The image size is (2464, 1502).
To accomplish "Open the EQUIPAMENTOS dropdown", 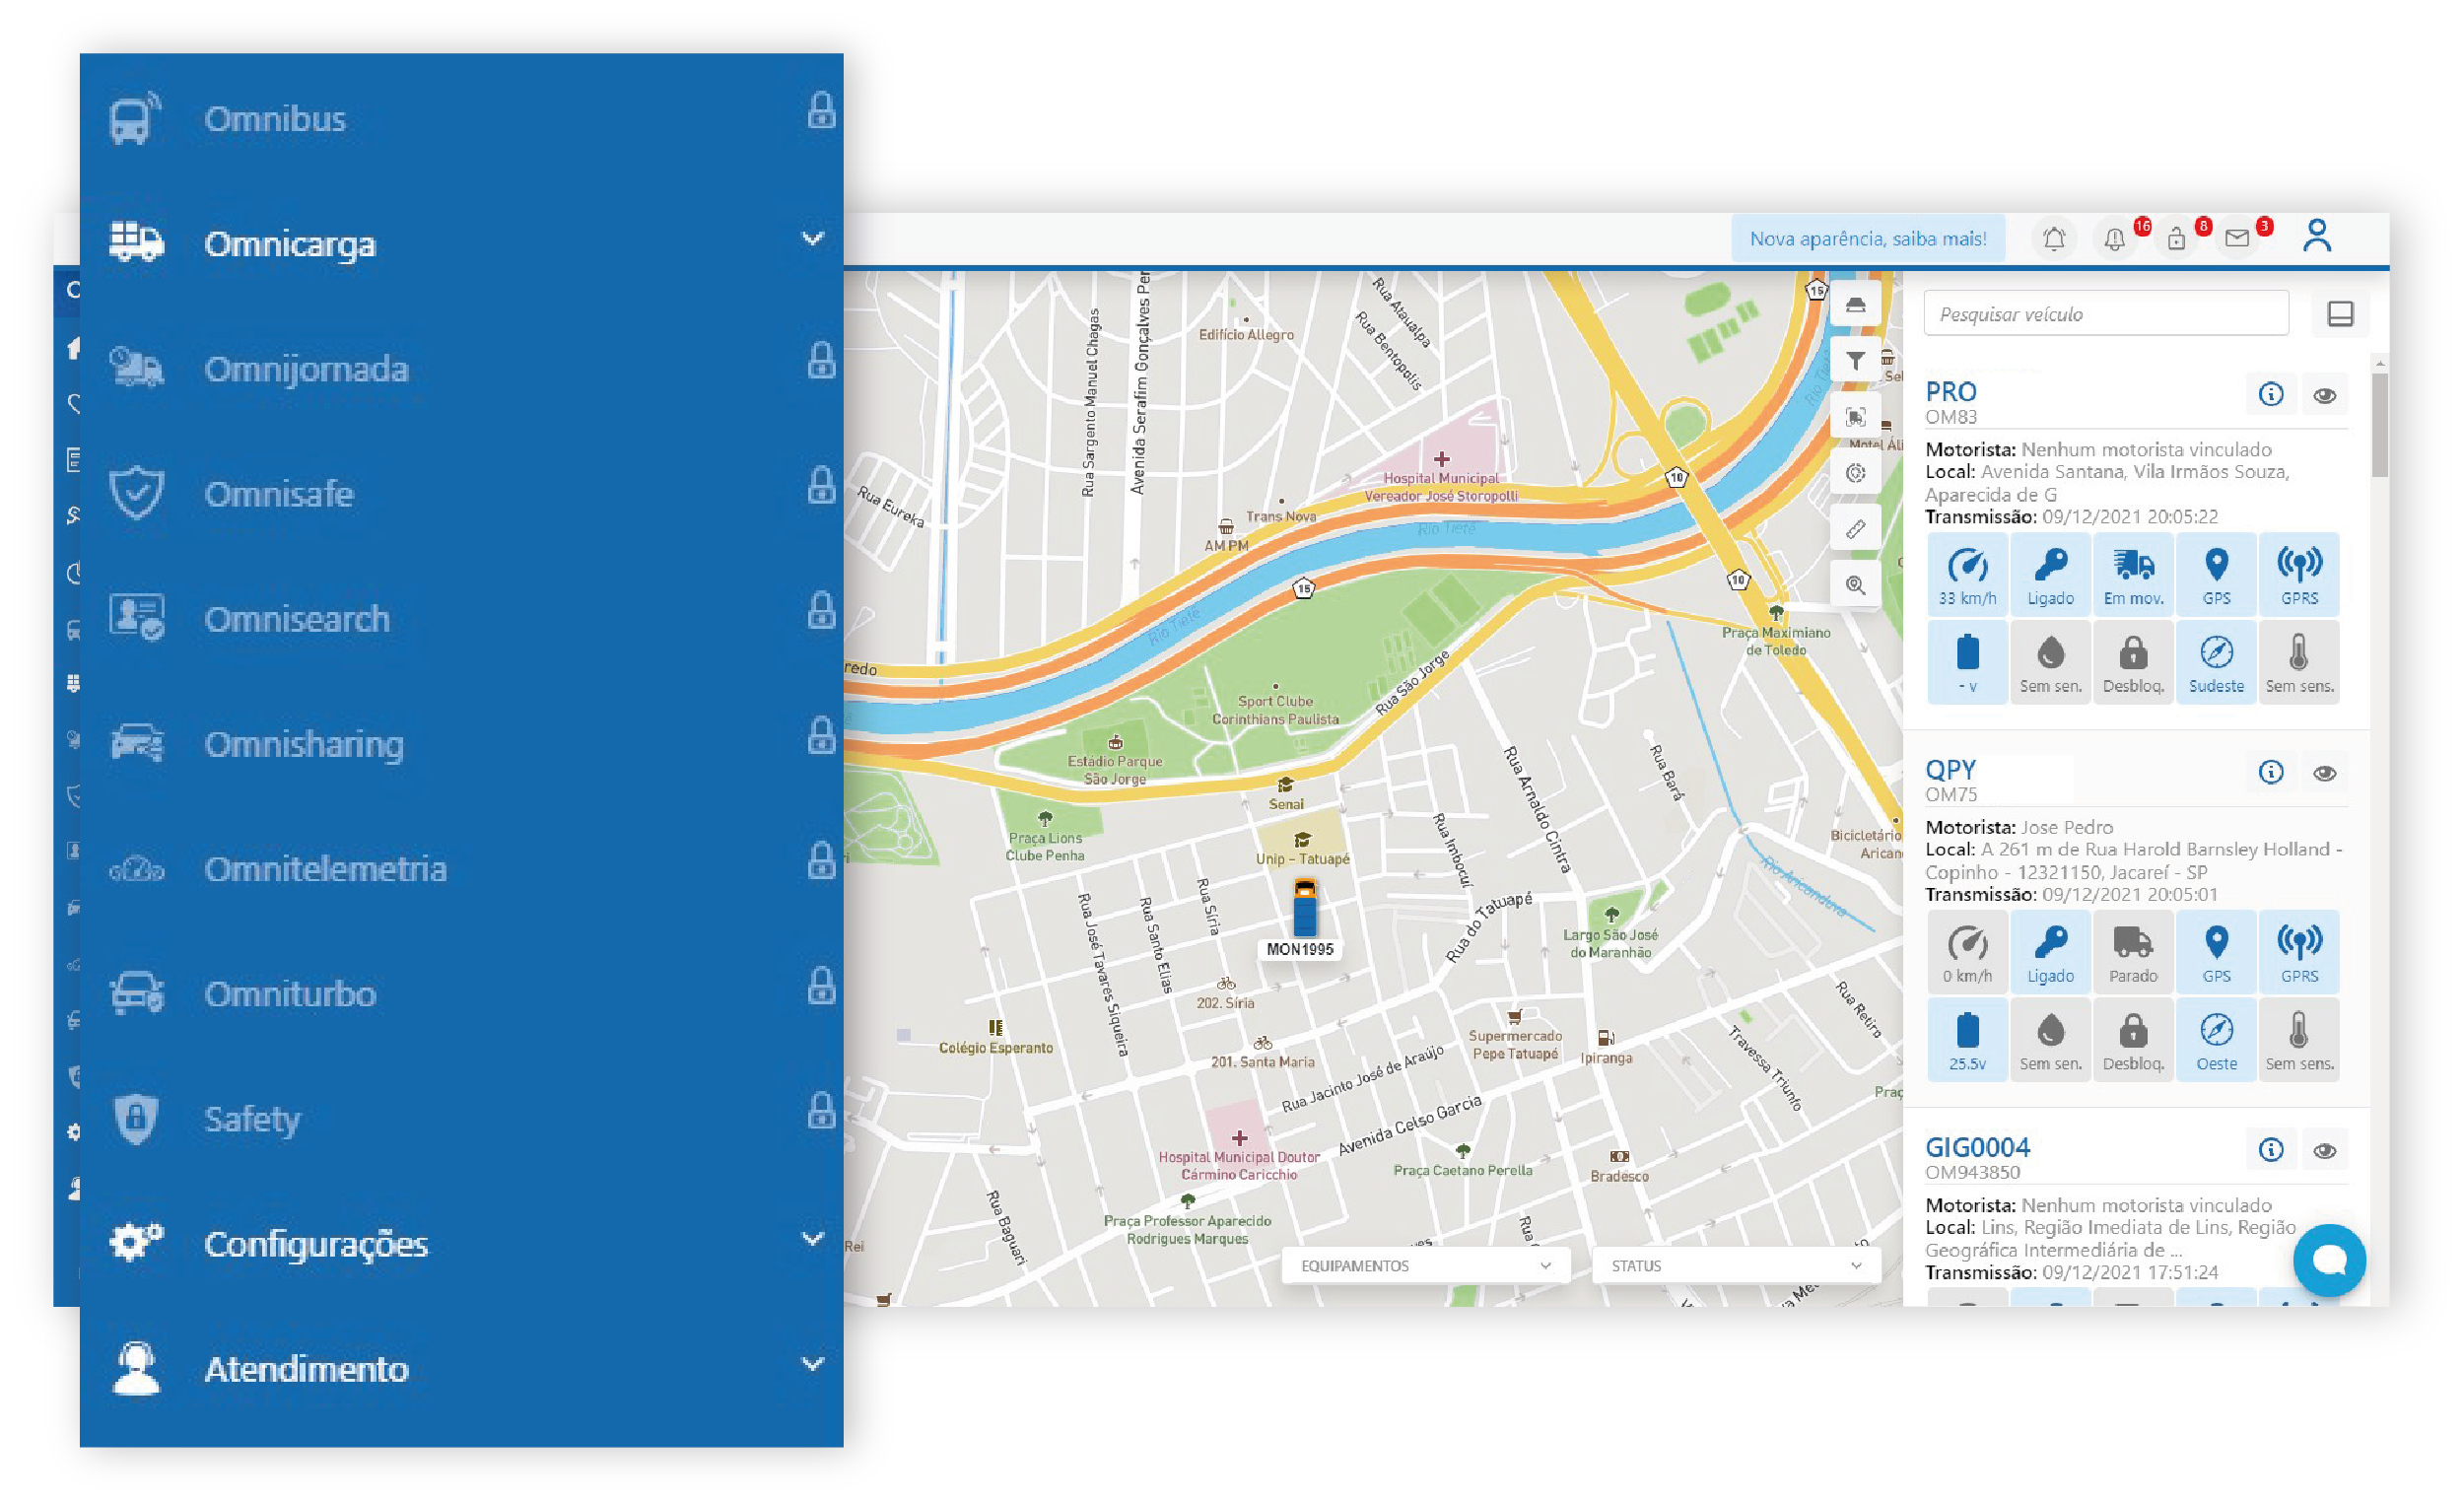I will click(1425, 1266).
